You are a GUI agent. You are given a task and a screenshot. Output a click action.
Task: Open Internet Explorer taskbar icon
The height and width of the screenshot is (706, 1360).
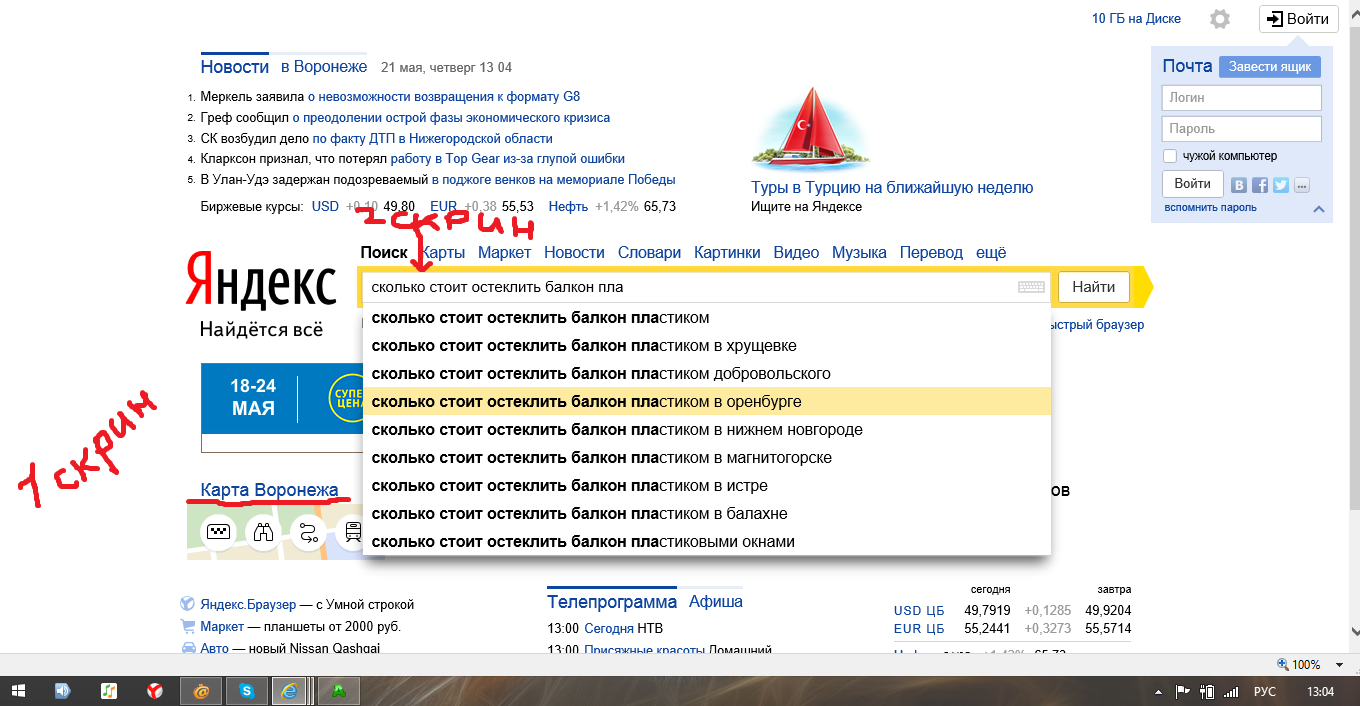(x=291, y=691)
